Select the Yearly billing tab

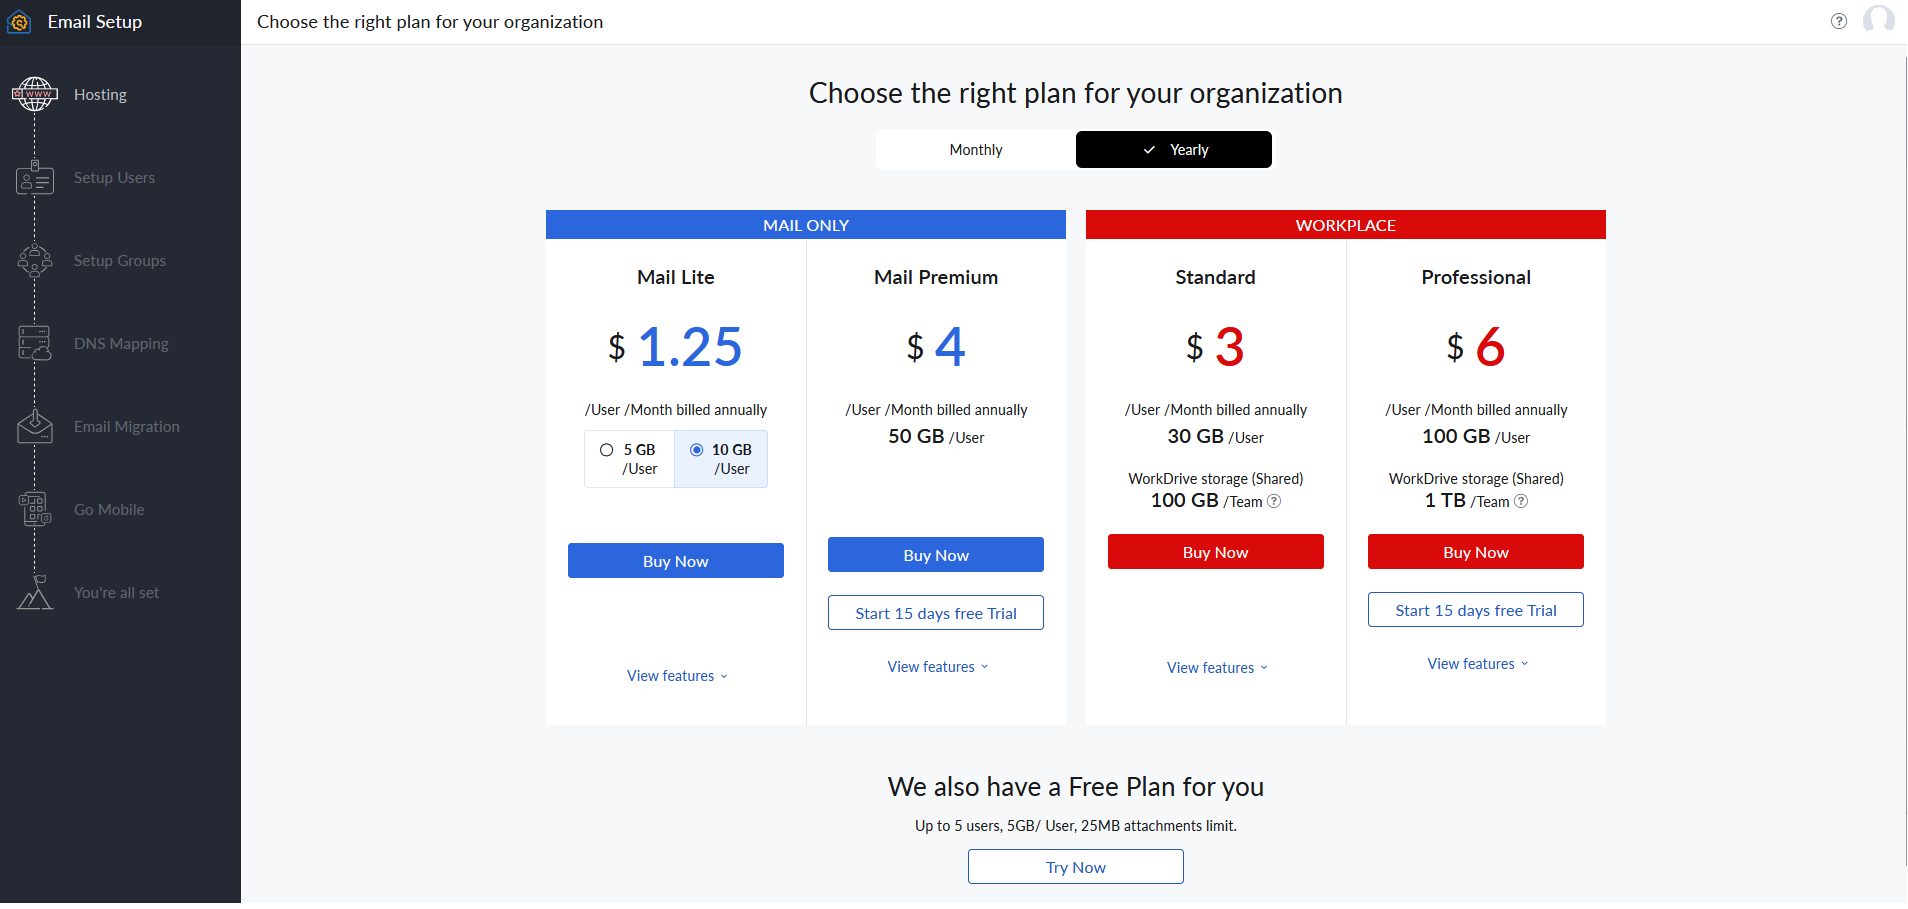click(x=1174, y=150)
